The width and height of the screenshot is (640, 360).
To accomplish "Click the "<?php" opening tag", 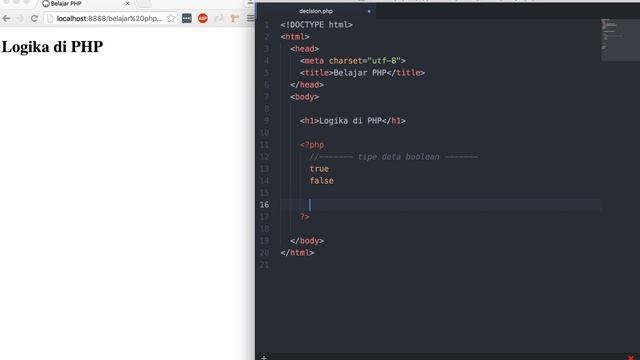I will (x=312, y=145).
